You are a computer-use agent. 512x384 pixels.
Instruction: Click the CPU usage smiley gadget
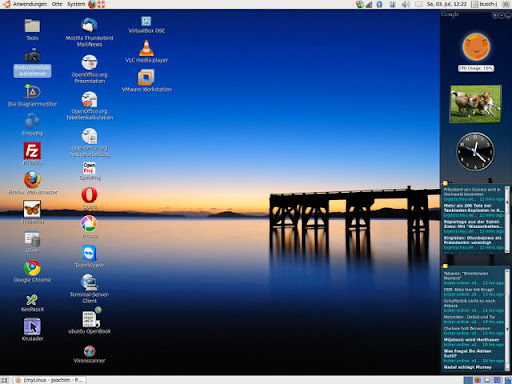(476, 47)
